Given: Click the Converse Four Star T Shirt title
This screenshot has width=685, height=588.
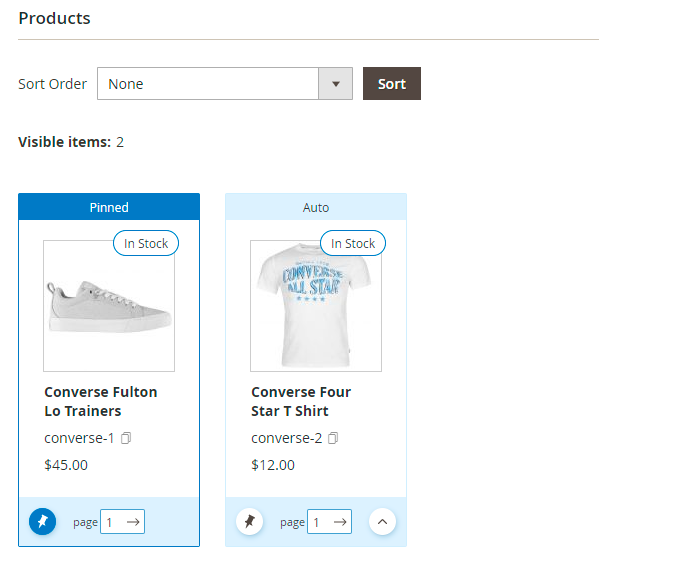Looking at the screenshot, I should pyautogui.click(x=301, y=401).
